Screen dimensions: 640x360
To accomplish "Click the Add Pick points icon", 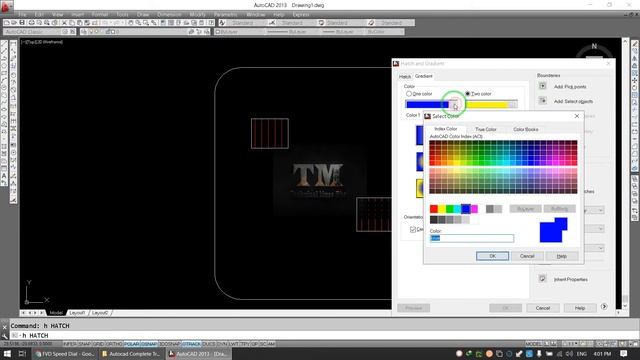I will tap(542, 86).
